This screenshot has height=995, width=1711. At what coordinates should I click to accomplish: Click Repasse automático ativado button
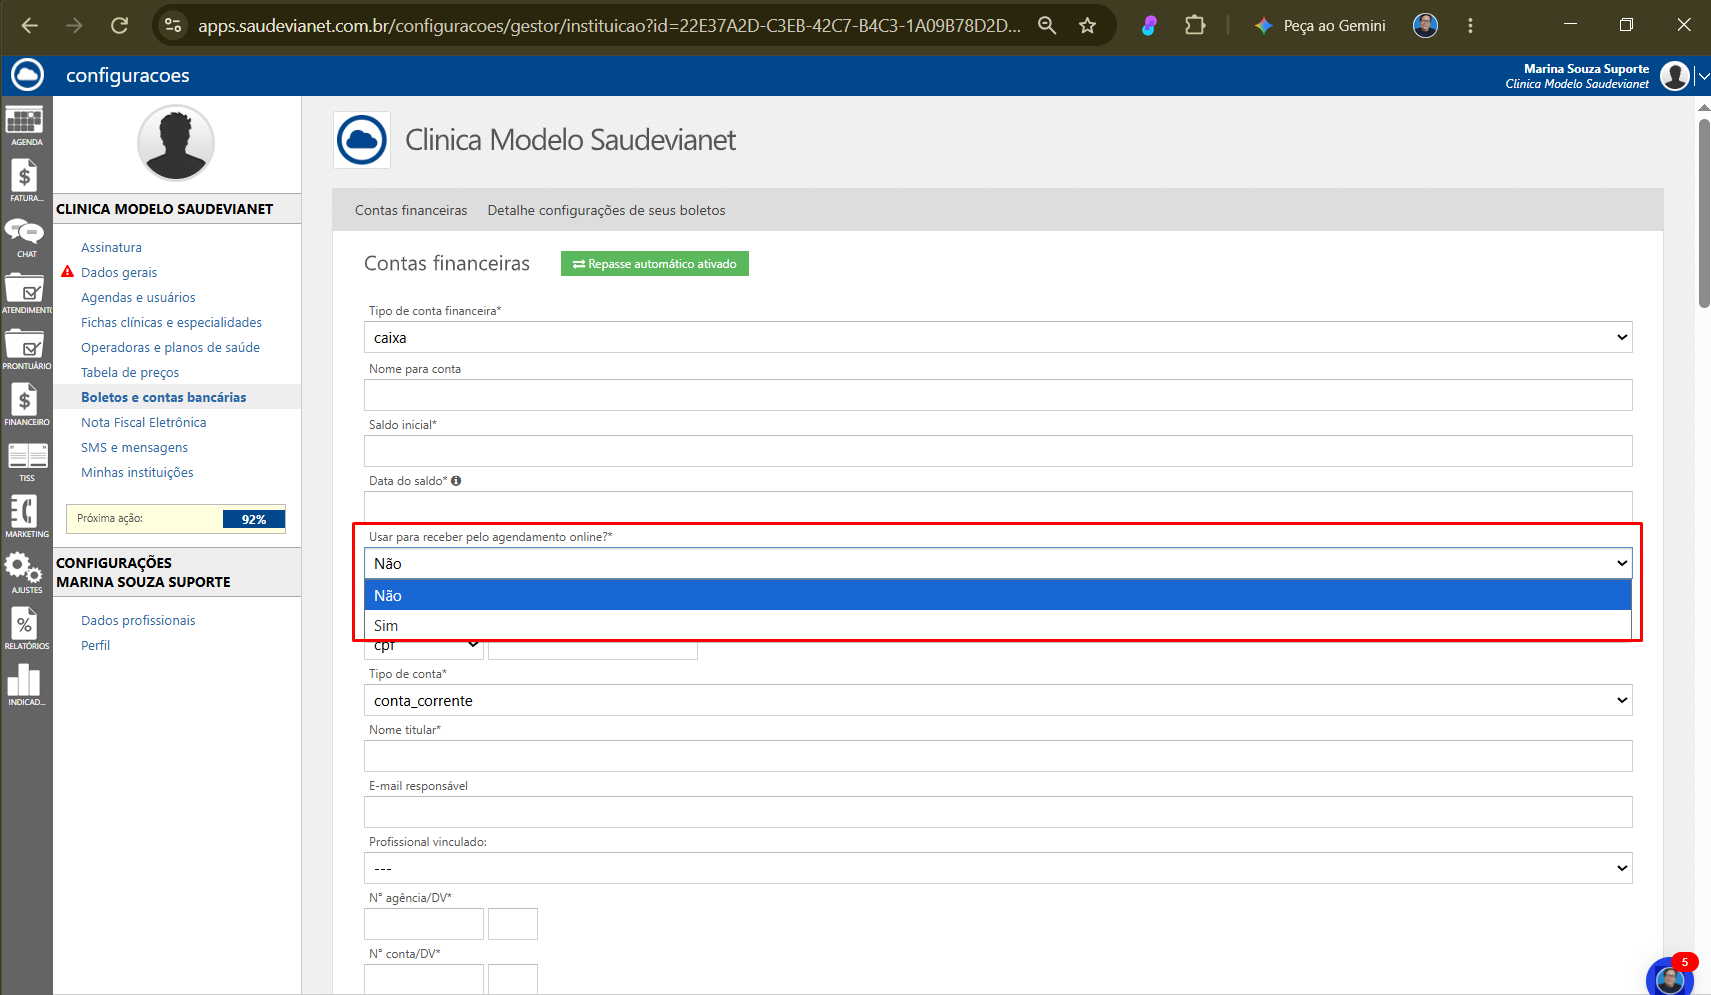(654, 264)
